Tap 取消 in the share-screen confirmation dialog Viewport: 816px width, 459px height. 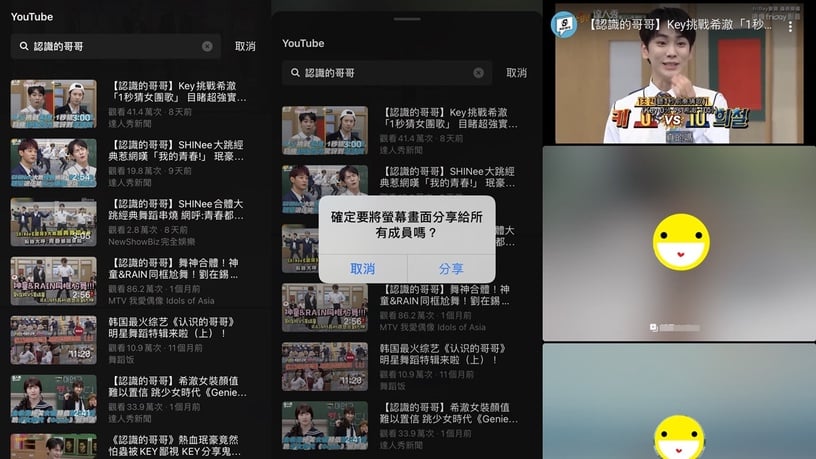[x=363, y=269]
